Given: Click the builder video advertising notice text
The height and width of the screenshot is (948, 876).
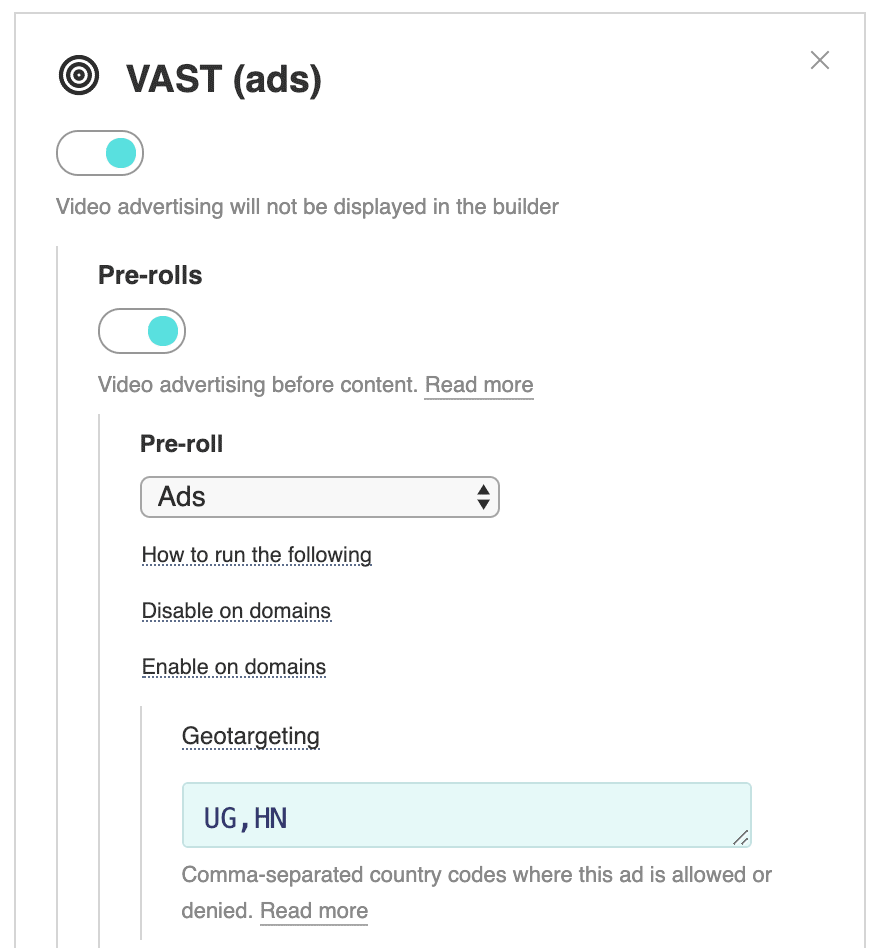Looking at the screenshot, I should [x=307, y=207].
